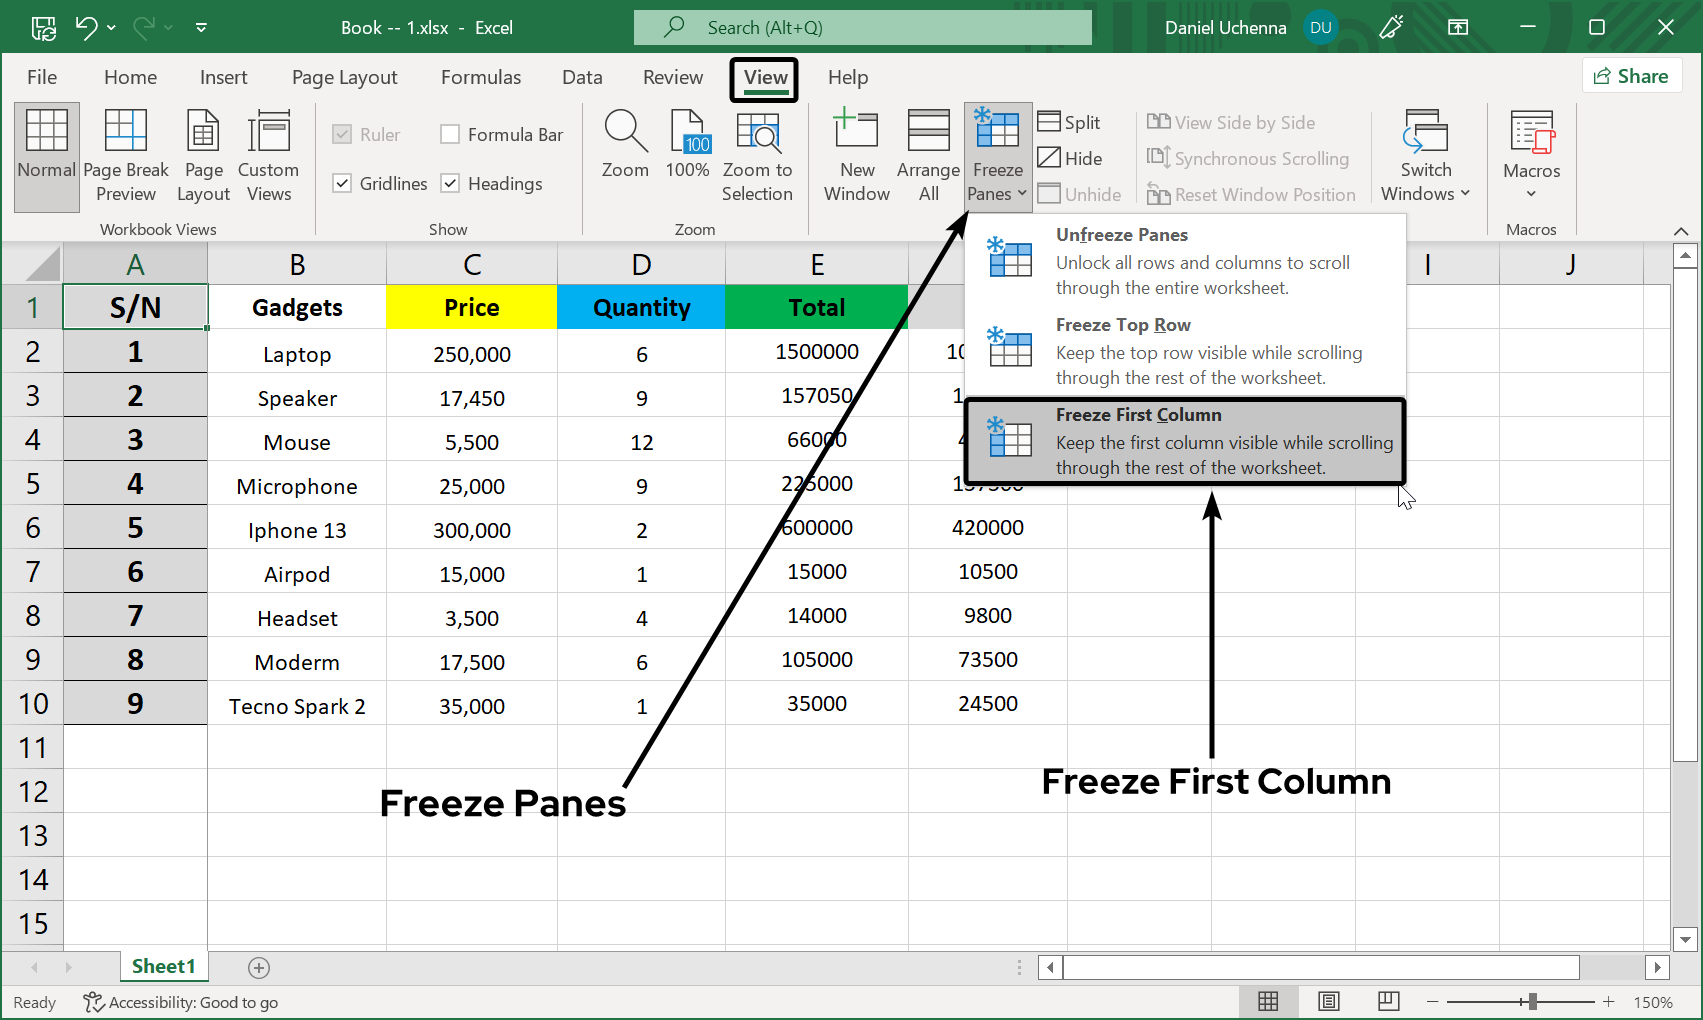Open the Freeze Panes dropdown
The width and height of the screenshot is (1703, 1020).
[996, 155]
